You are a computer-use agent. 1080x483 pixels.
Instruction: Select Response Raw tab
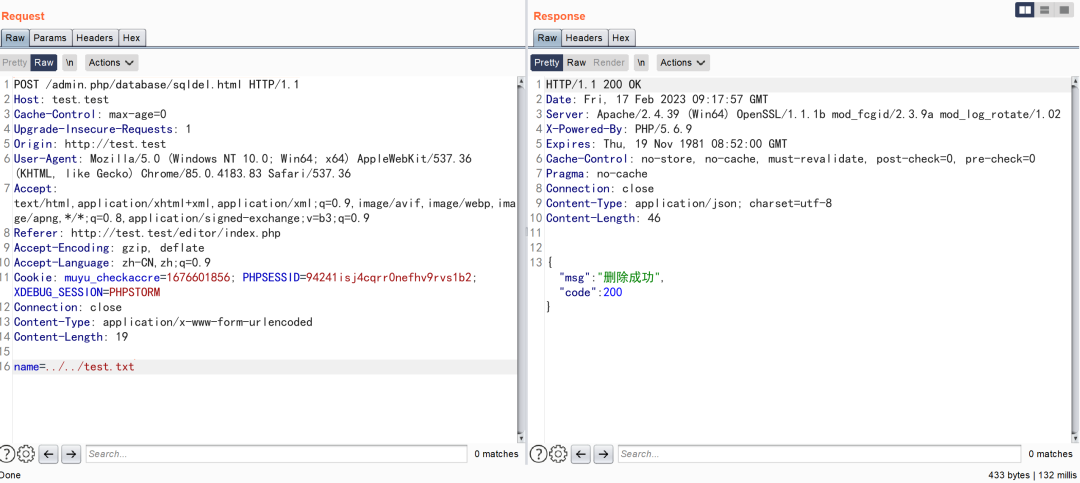pos(547,38)
